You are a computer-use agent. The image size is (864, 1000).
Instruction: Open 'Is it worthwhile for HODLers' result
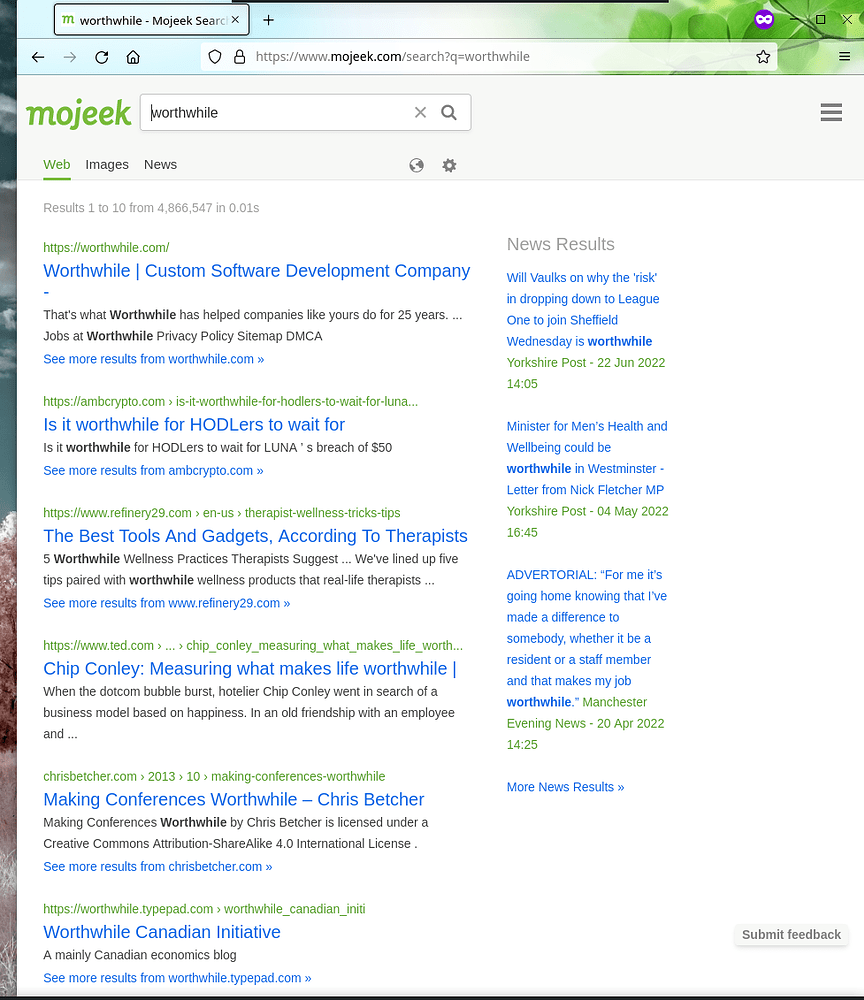point(194,425)
